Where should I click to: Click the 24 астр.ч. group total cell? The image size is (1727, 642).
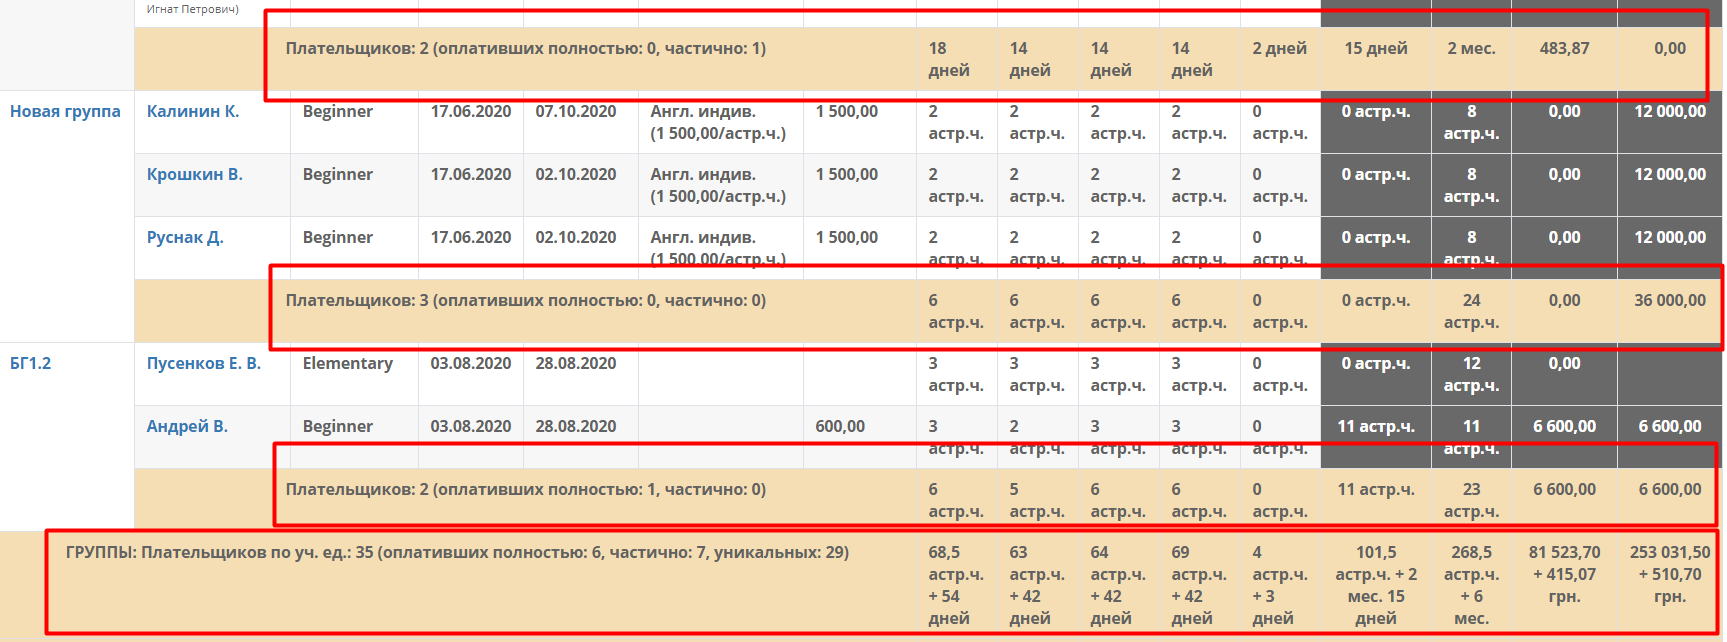[1471, 311]
